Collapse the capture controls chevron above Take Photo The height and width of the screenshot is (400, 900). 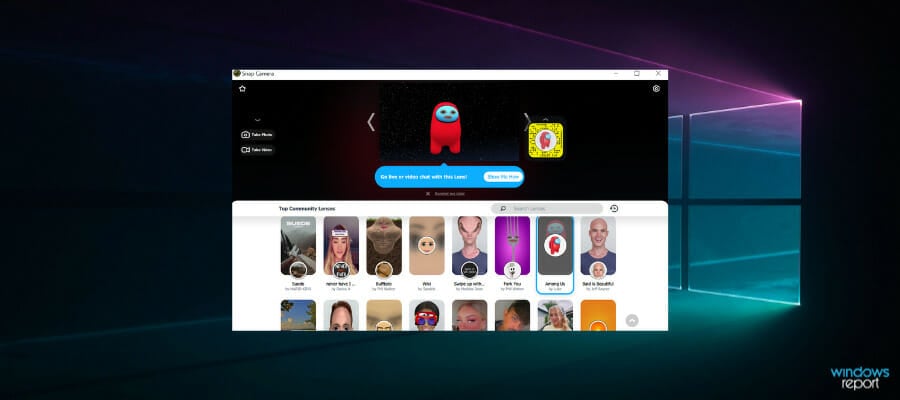[x=257, y=120]
